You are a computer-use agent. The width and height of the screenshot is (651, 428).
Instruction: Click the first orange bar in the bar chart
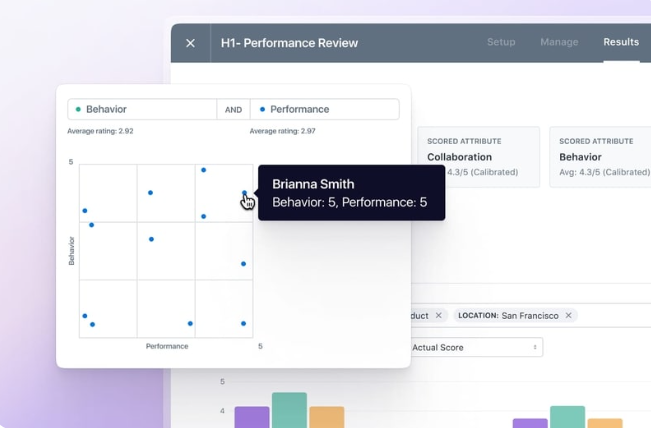(x=327, y=417)
